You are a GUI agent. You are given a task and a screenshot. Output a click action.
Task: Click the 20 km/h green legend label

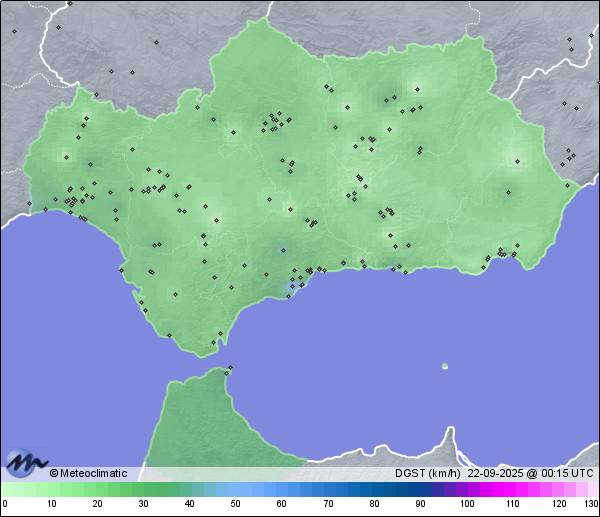coord(97,504)
